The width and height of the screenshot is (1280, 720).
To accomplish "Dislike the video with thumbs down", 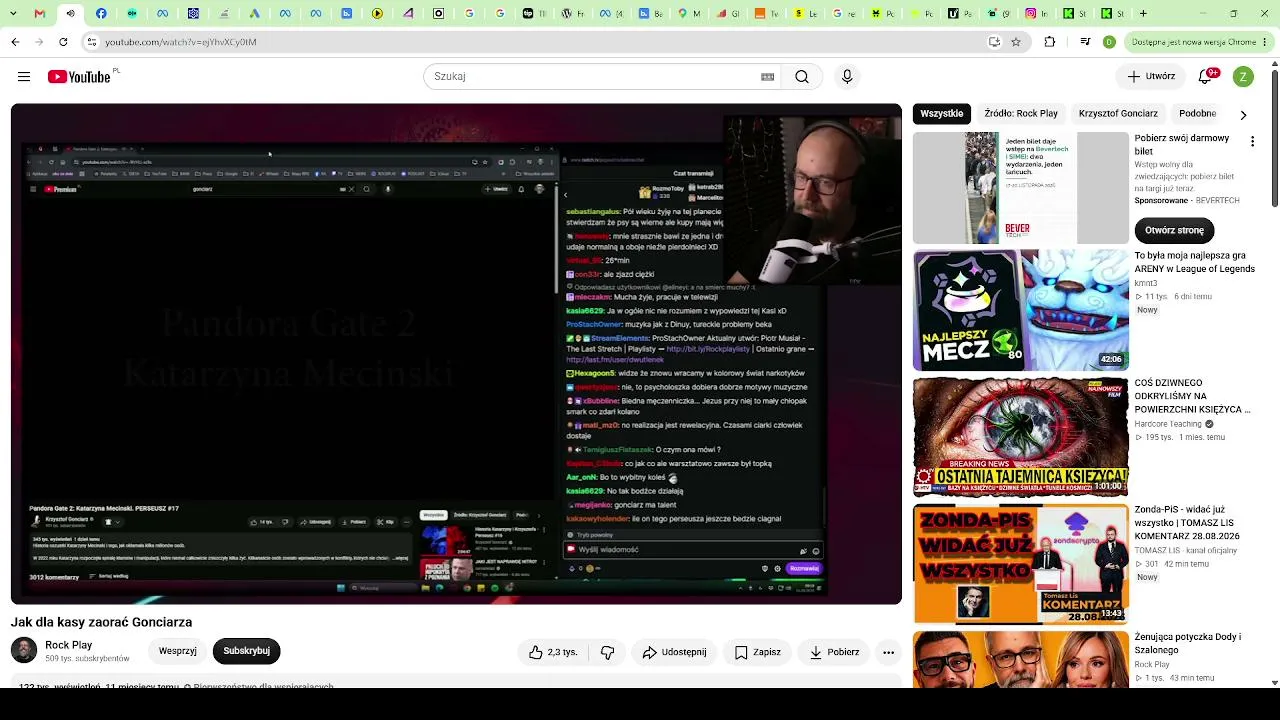I will pyautogui.click(x=607, y=652).
